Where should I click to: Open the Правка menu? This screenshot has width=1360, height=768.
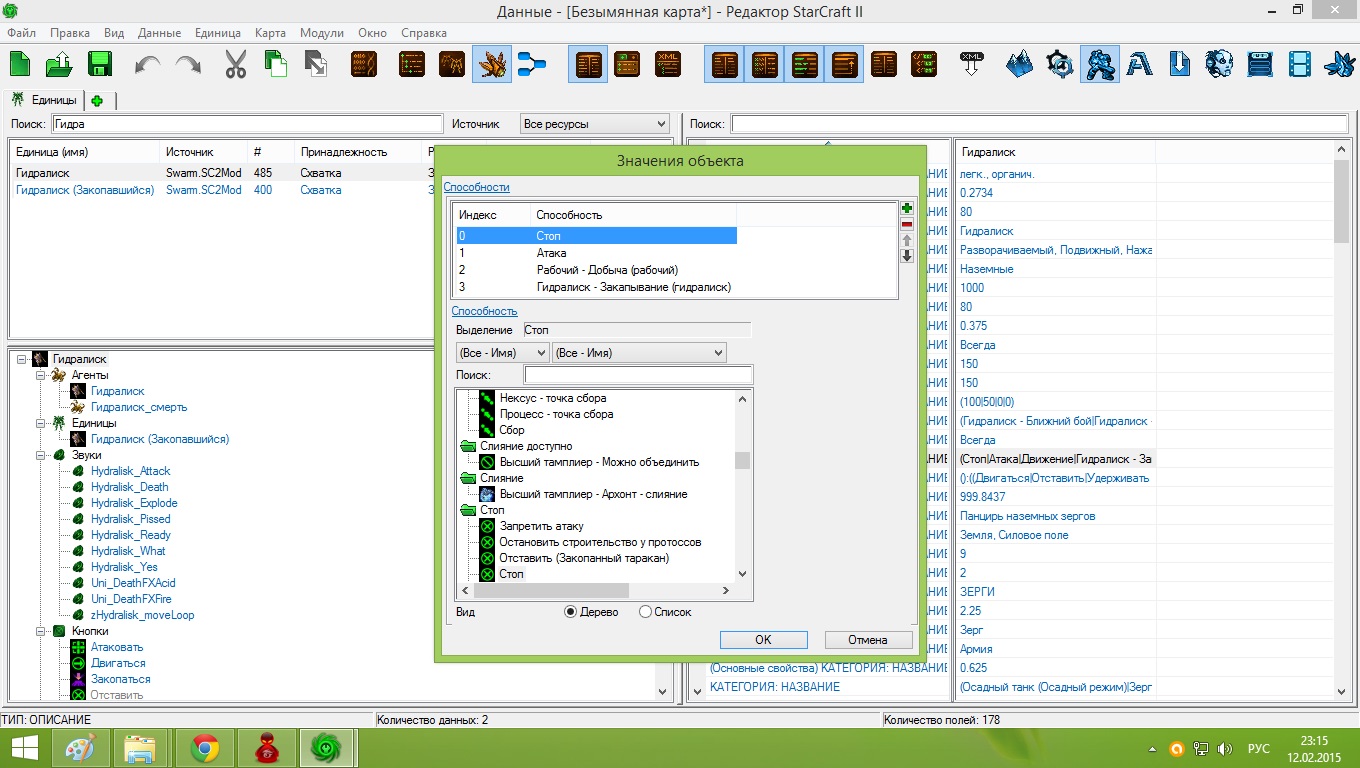tap(69, 33)
